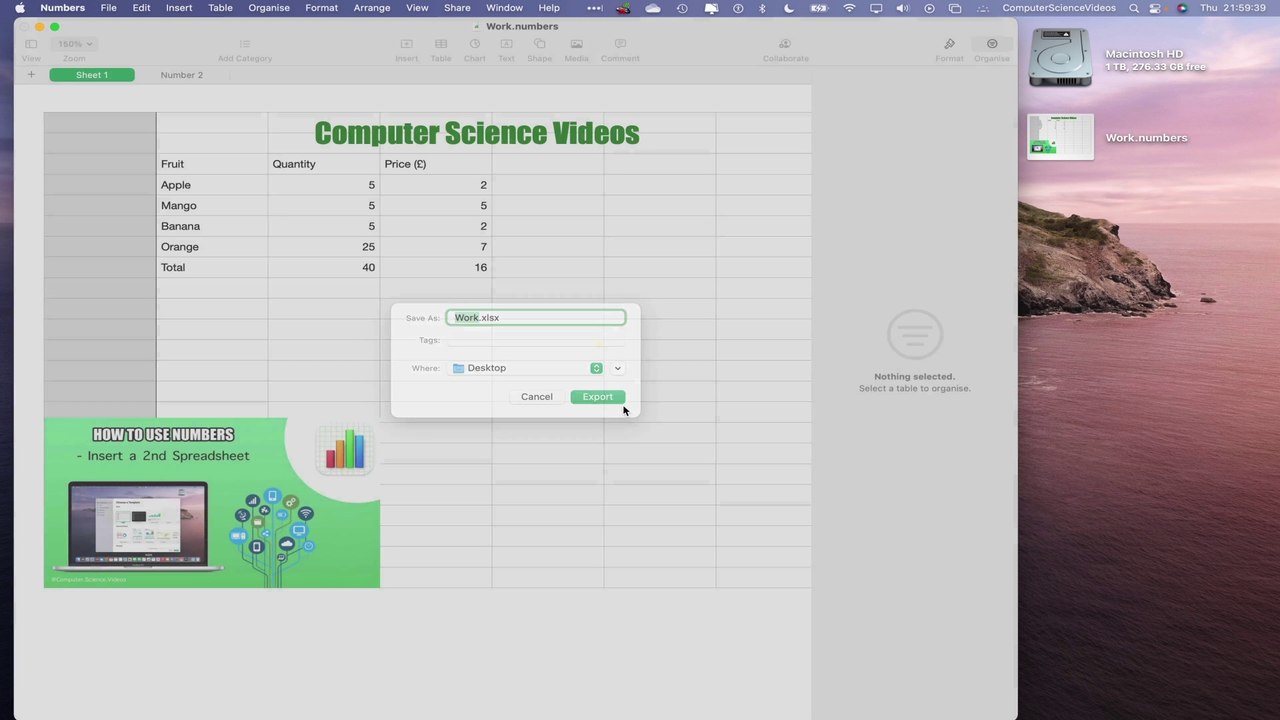This screenshot has height=720, width=1280.
Task: Open the Organise menu
Action: (269, 8)
